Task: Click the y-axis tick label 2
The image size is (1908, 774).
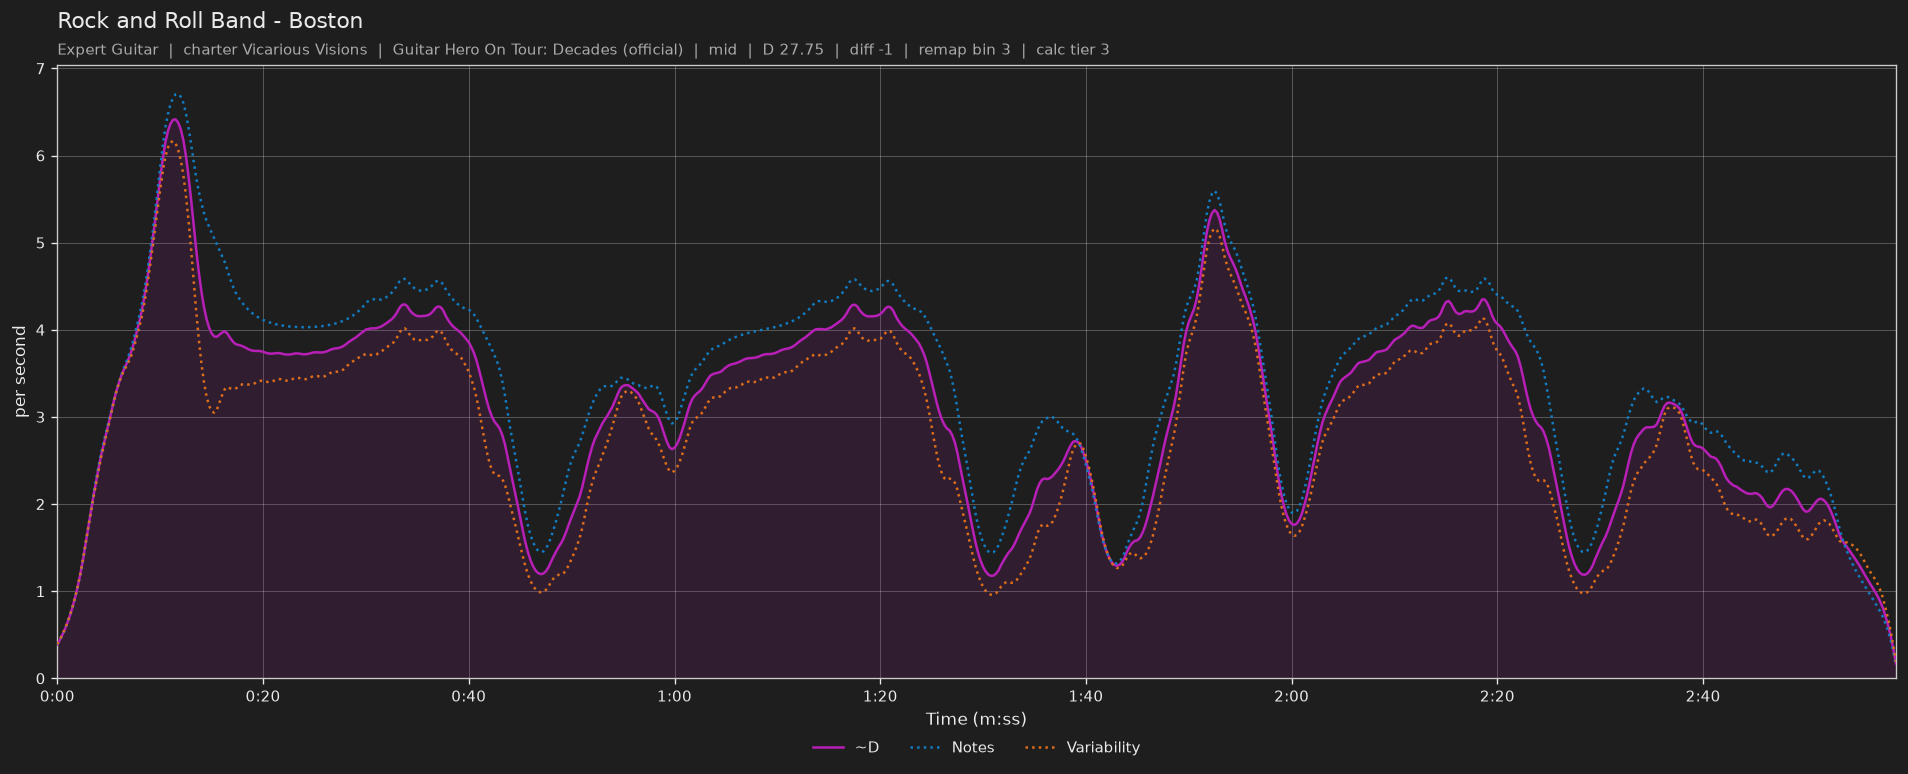Action: 40,505
